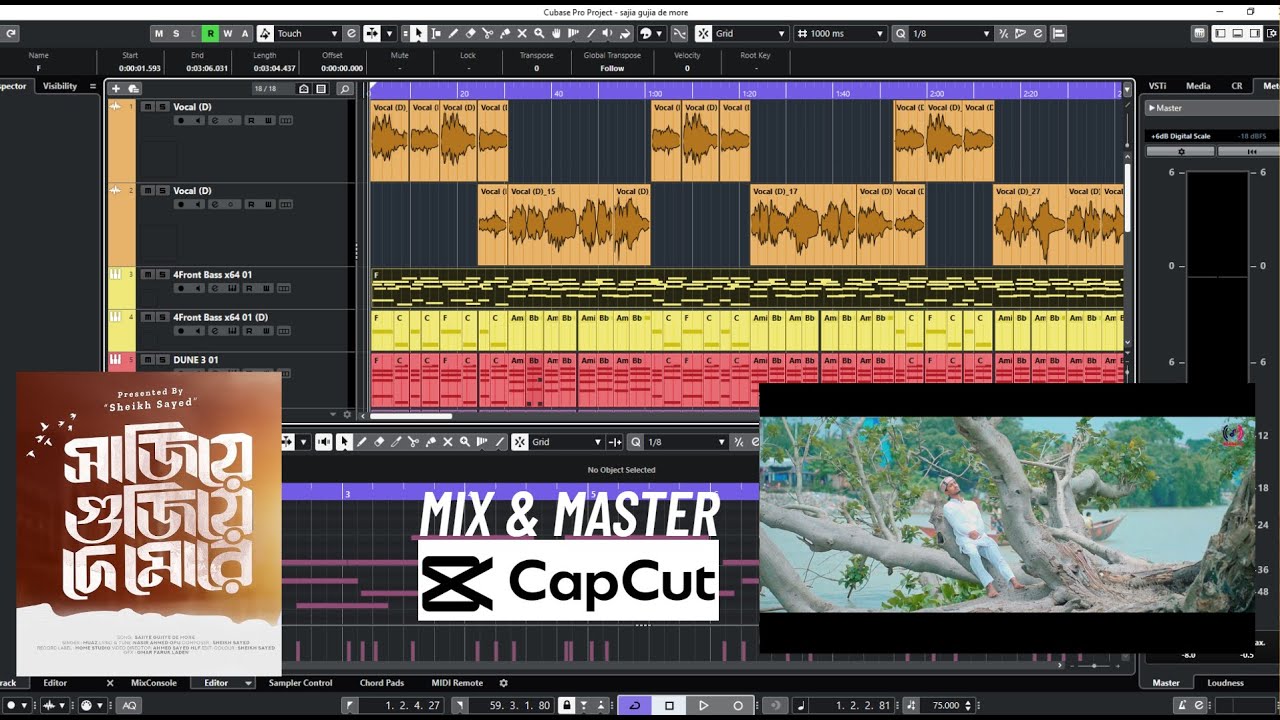1280x720 pixels.
Task: Open the MIDI Remote tab
Action: 457,683
